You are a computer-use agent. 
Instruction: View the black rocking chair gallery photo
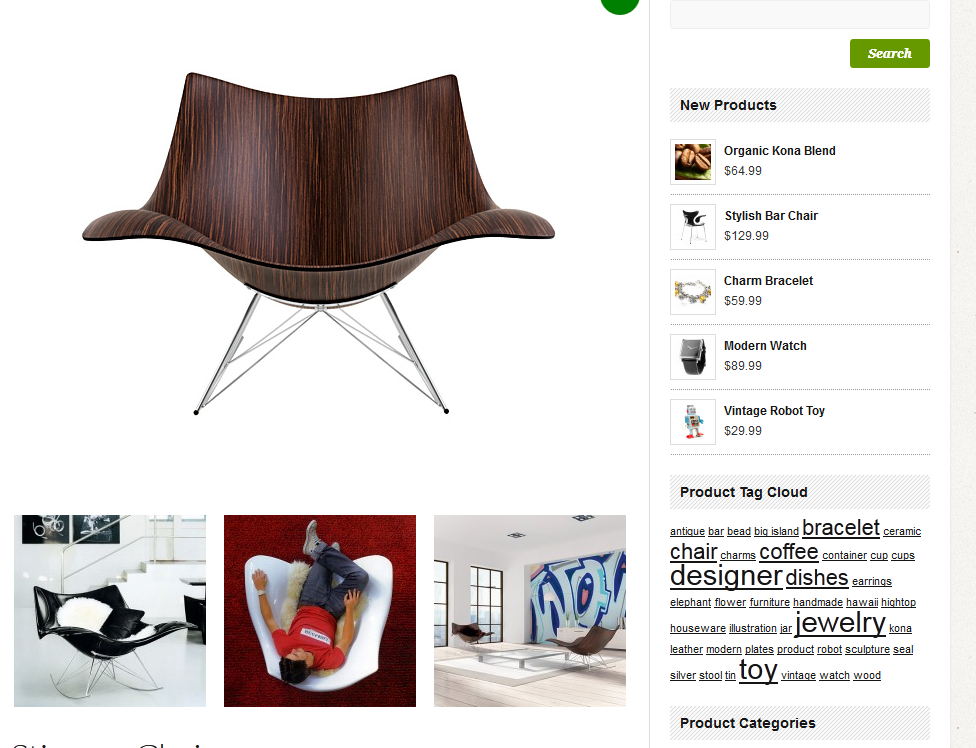point(110,610)
